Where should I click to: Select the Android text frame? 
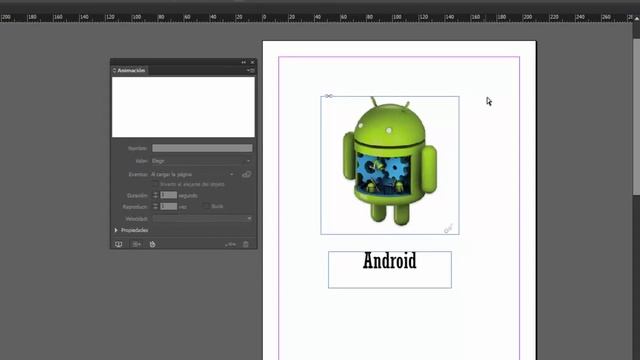tap(390, 270)
